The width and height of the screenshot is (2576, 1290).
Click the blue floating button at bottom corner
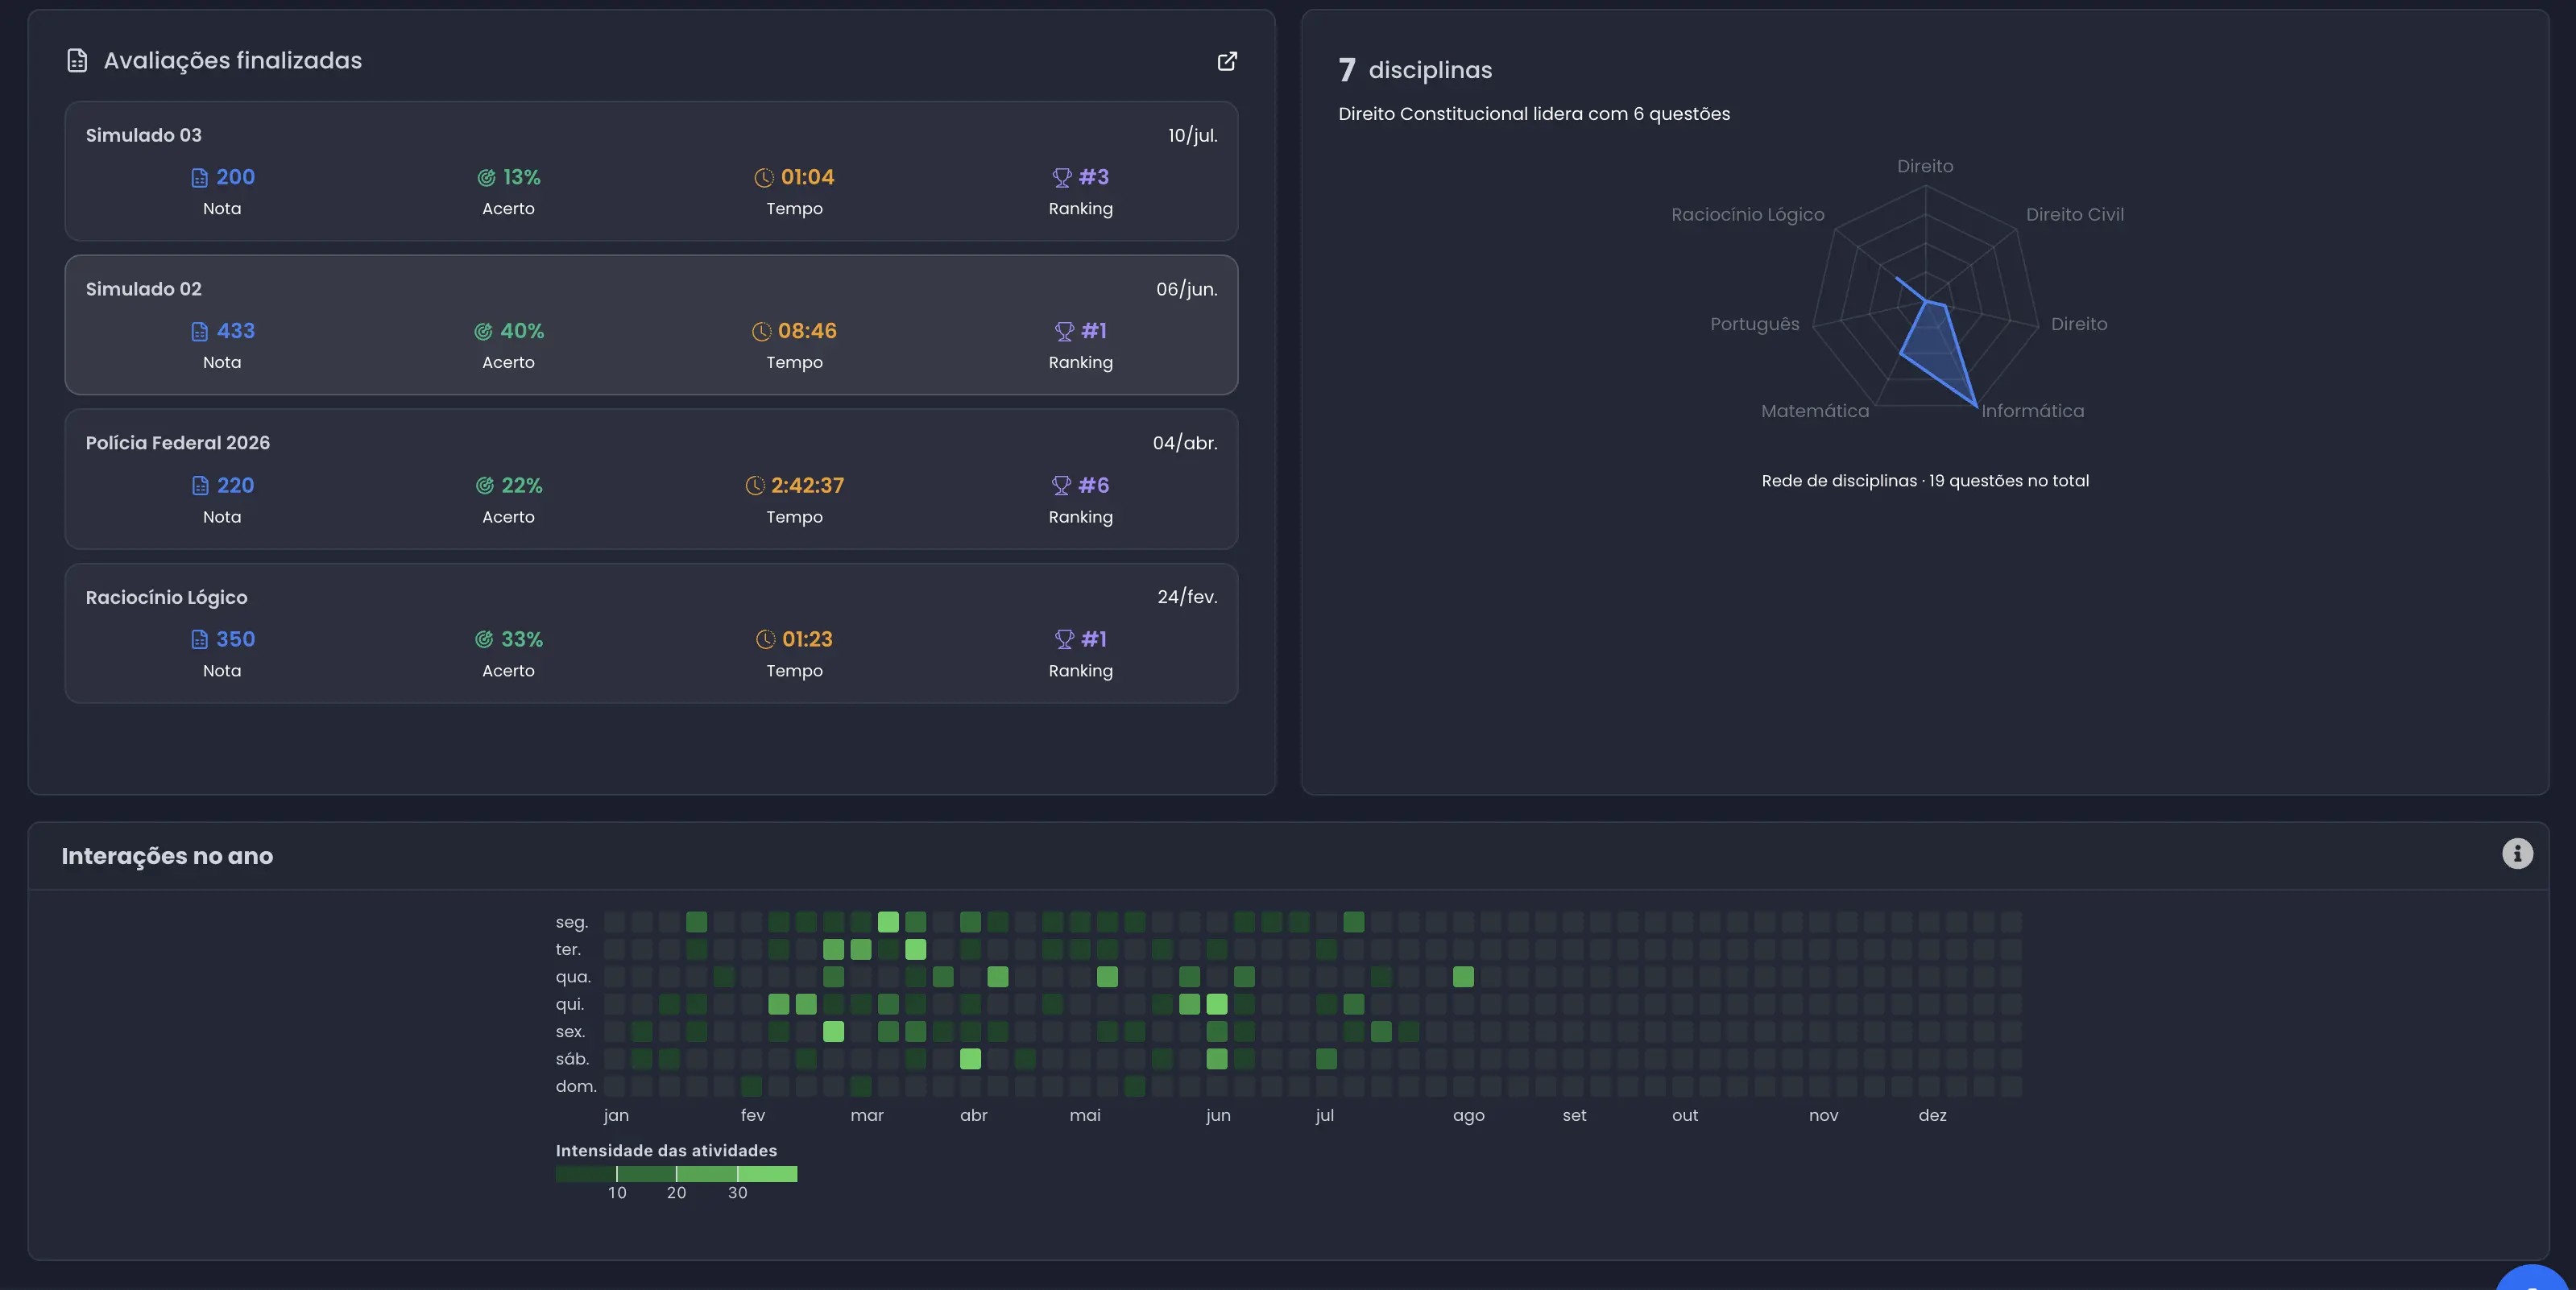(x=2533, y=1278)
